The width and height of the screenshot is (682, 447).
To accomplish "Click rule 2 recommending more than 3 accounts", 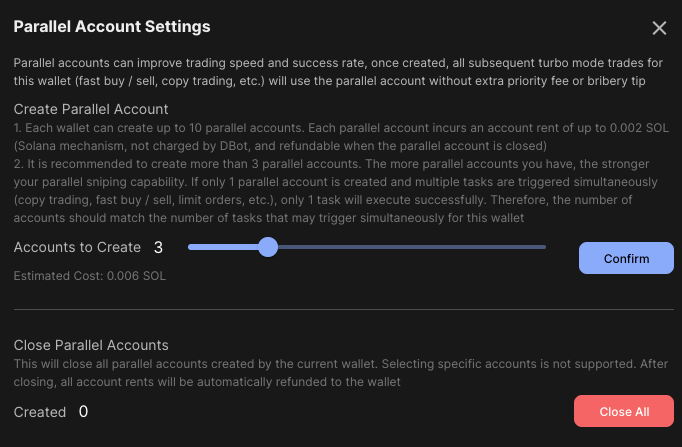I will [335, 191].
